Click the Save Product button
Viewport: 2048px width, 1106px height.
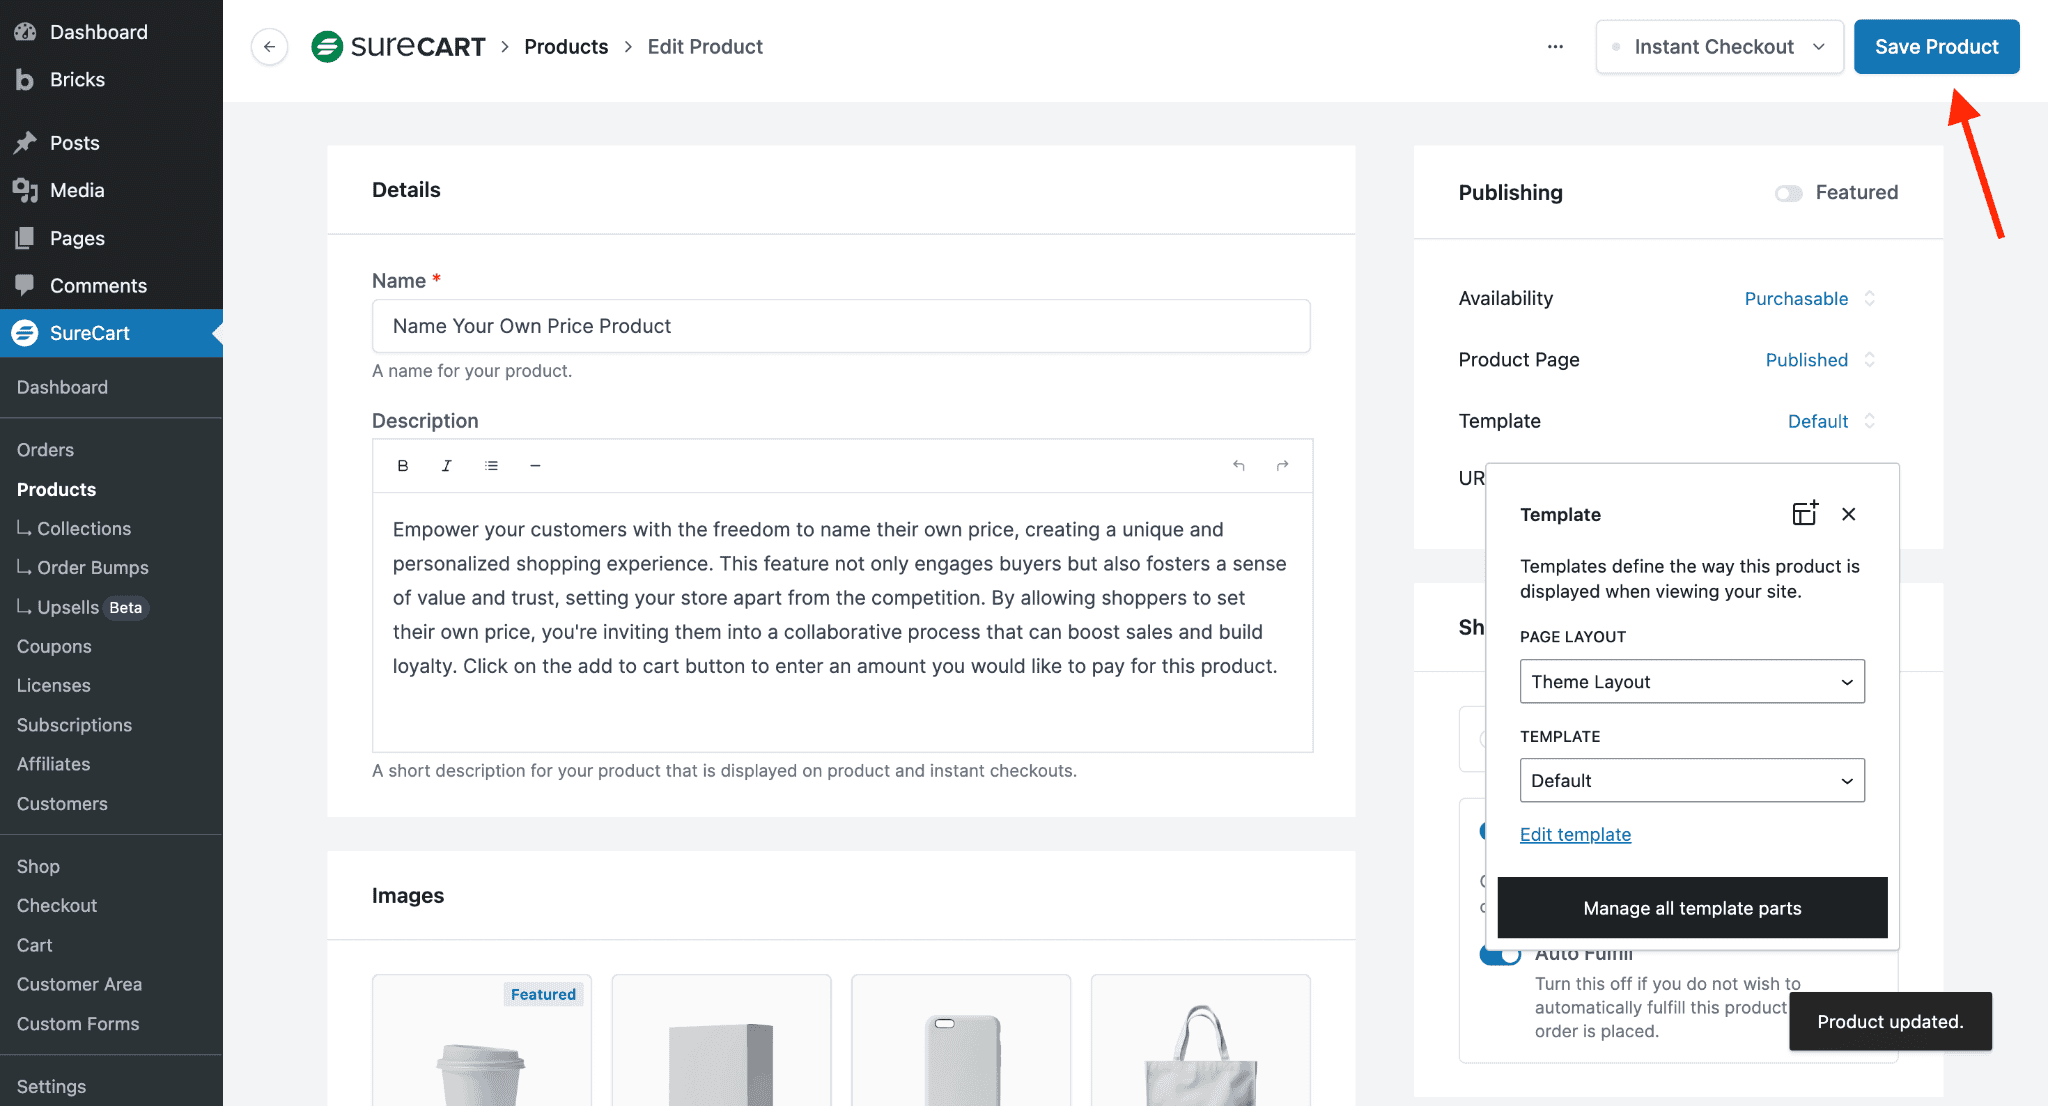pos(1936,47)
